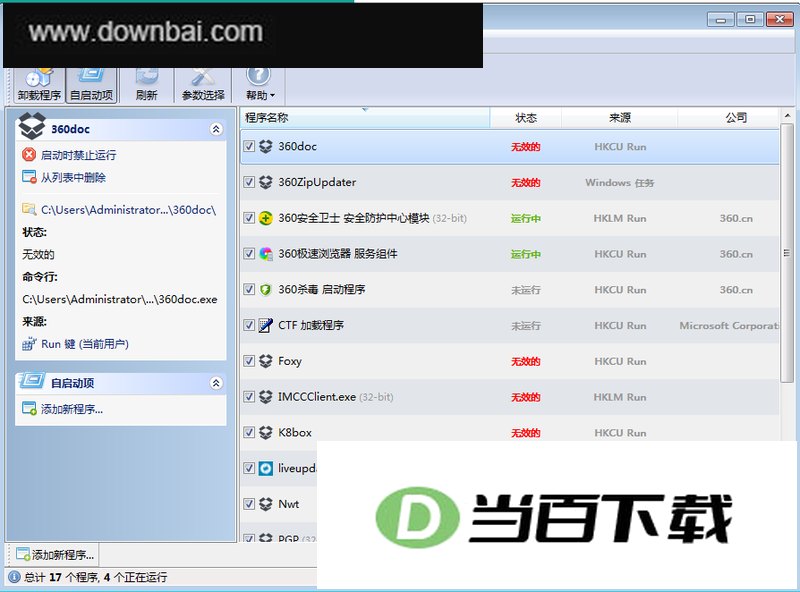Click the 360doc row program icon
This screenshot has width=800, height=592.
266,146
